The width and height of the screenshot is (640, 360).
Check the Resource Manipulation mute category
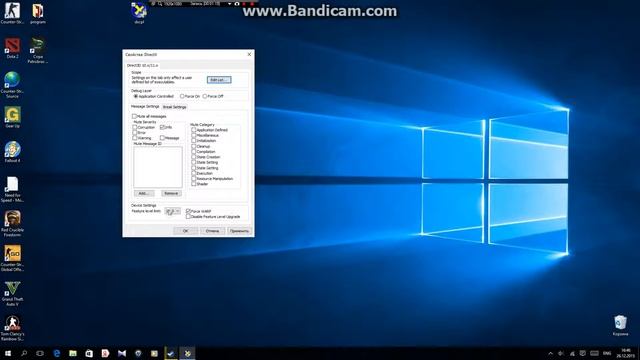(193, 178)
